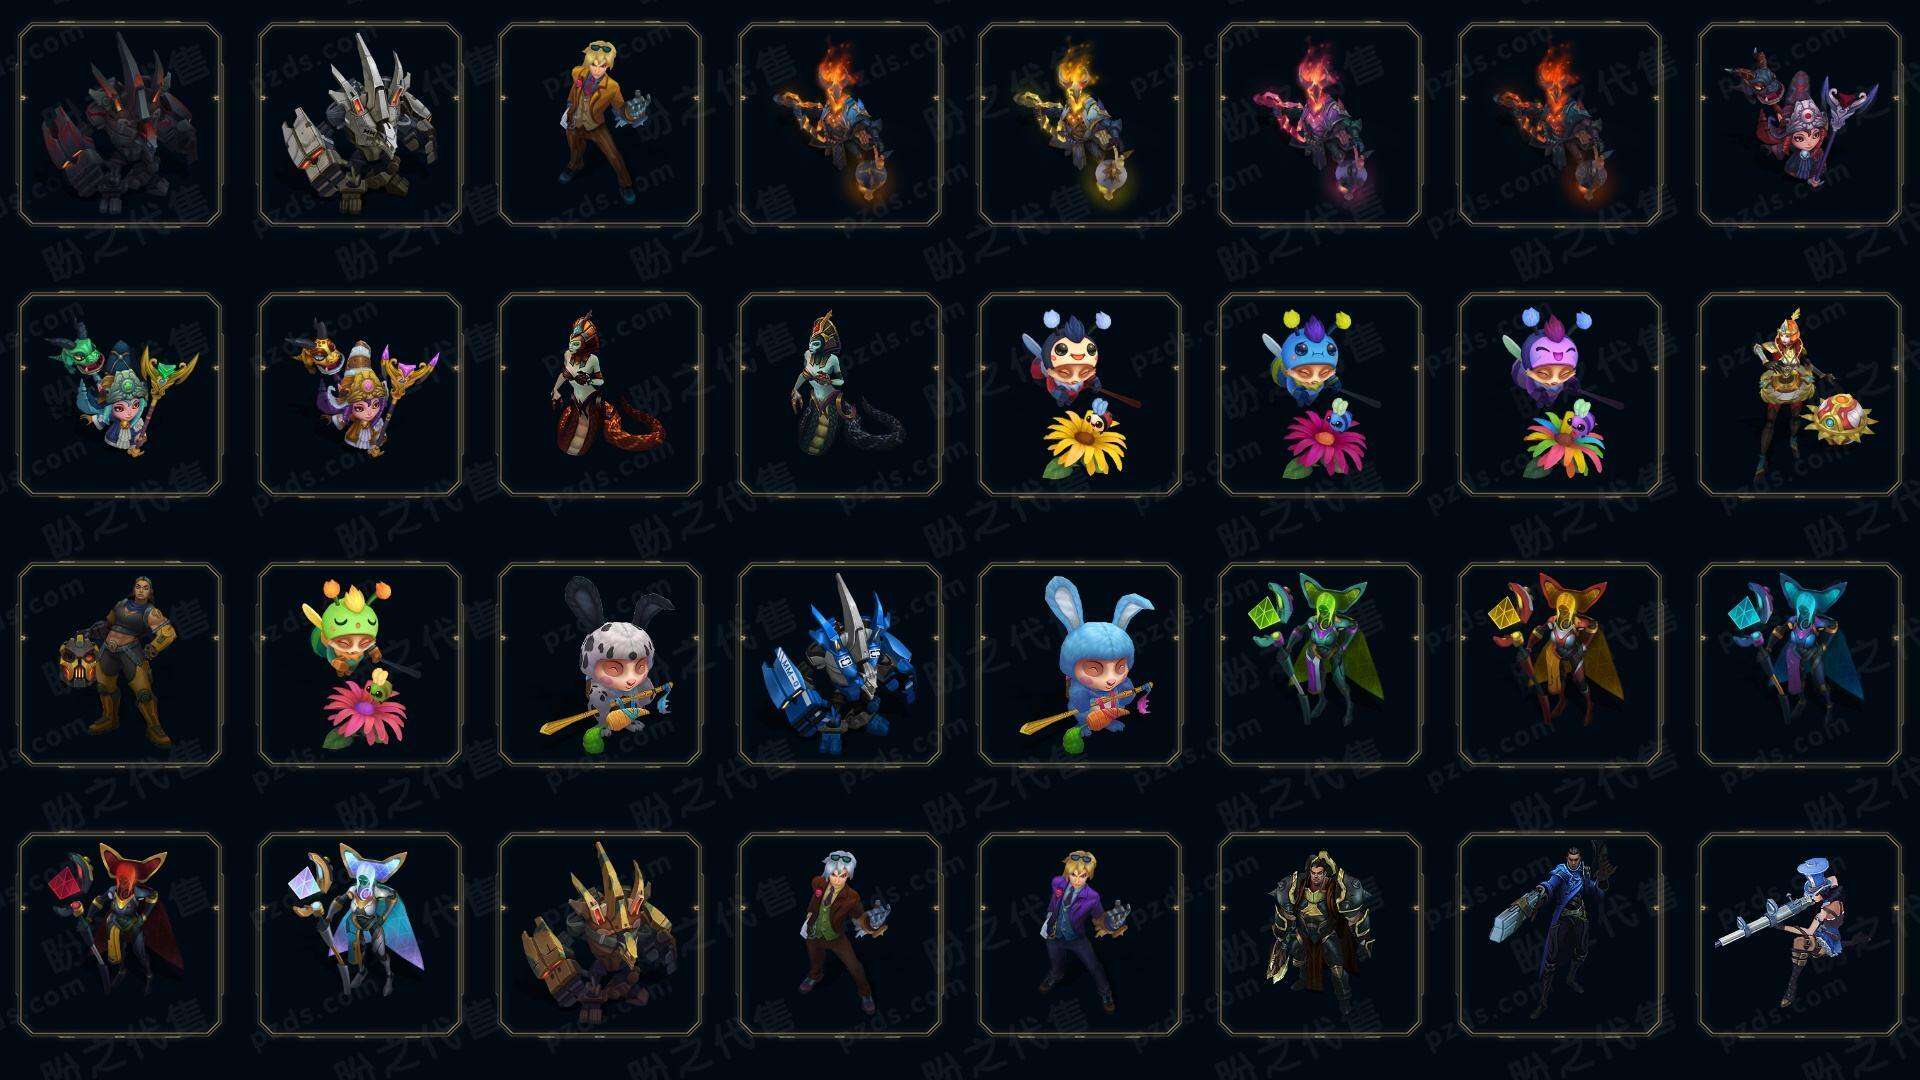
Task: Select the green dragon-hat small mage skin
Action: pos(120,394)
